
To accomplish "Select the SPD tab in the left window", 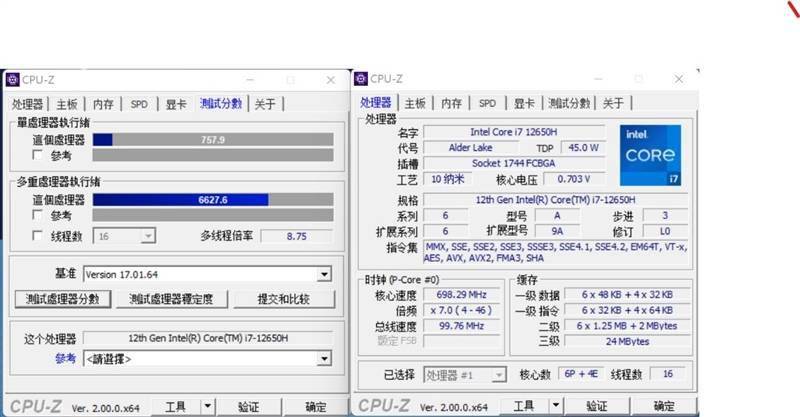I will pyautogui.click(x=139, y=104).
